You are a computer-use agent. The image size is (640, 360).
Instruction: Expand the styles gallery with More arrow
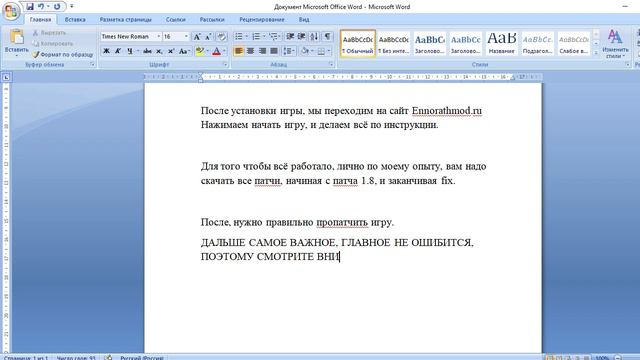[x=596, y=53]
